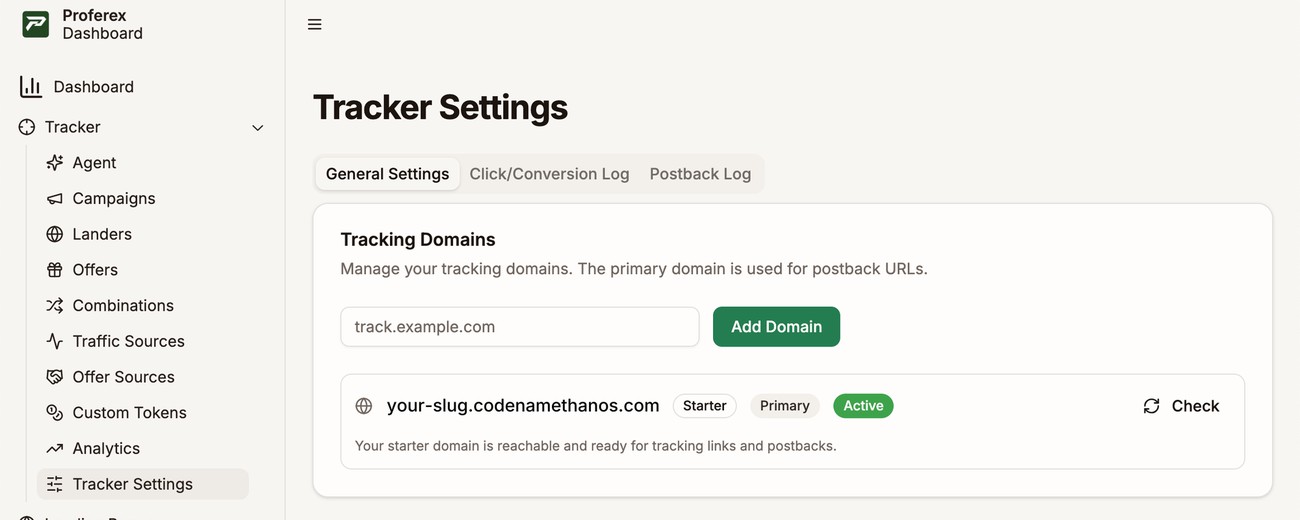Click the Add Domain button
1300x520 pixels.
(x=776, y=327)
